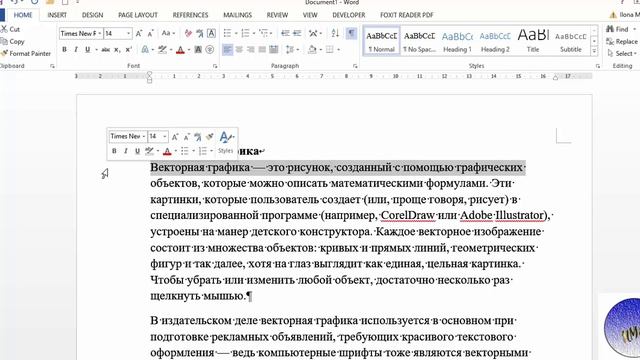640x360 pixels.
Task: Apply the Heading 1 style
Action: [x=457, y=41]
